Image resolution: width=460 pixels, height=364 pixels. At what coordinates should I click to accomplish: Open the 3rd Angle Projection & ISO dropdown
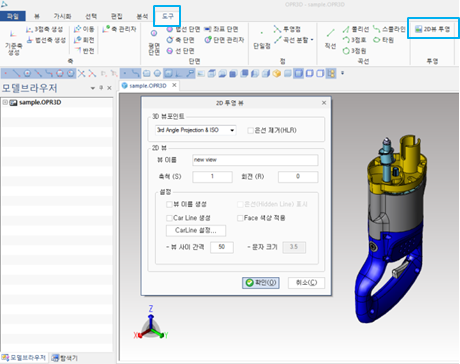pyautogui.click(x=196, y=130)
